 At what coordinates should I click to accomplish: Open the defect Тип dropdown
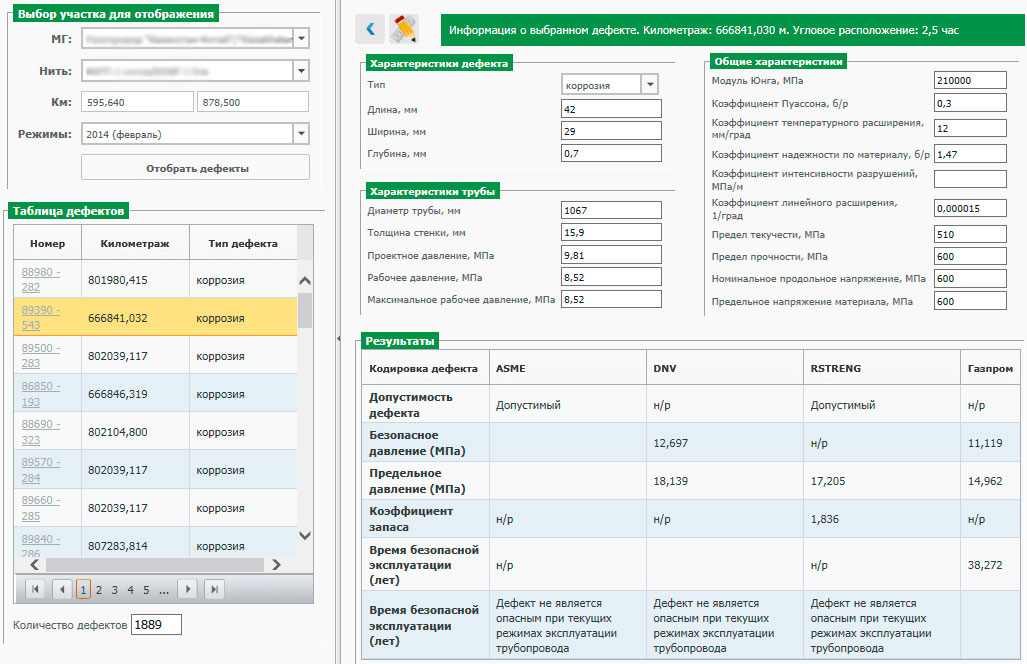(650, 84)
